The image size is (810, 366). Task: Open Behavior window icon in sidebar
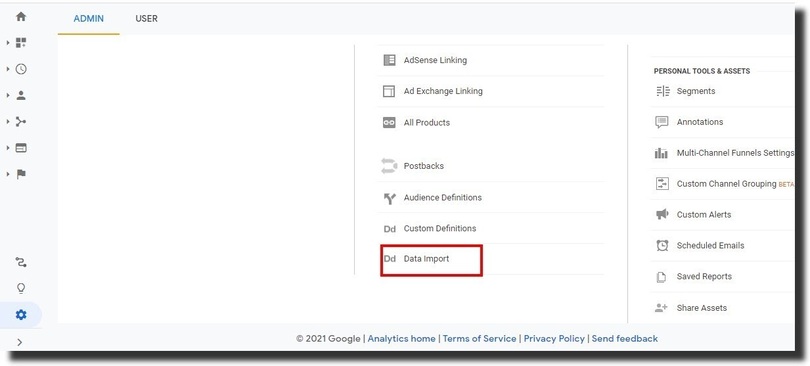click(x=21, y=148)
